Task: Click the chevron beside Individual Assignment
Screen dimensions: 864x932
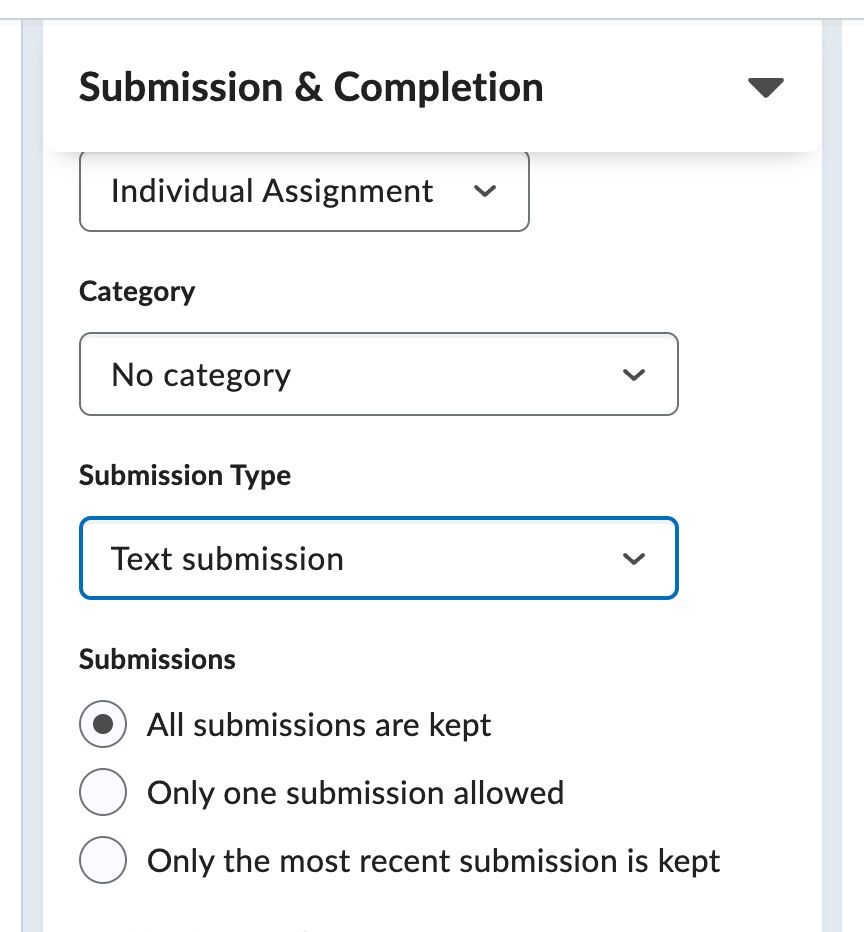Action: tap(485, 191)
